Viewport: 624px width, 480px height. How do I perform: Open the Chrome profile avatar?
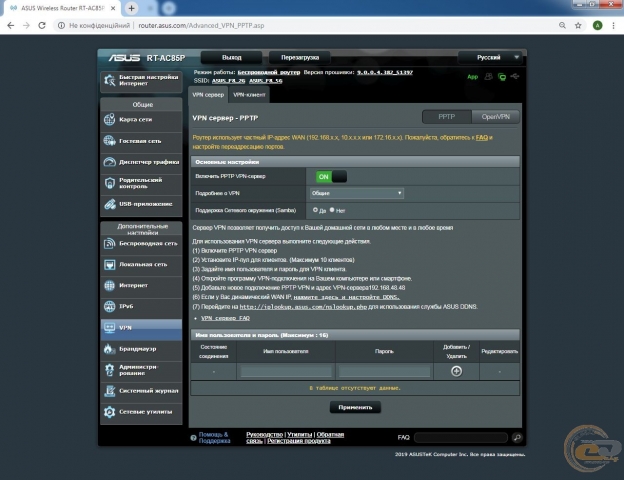[x=597, y=25]
